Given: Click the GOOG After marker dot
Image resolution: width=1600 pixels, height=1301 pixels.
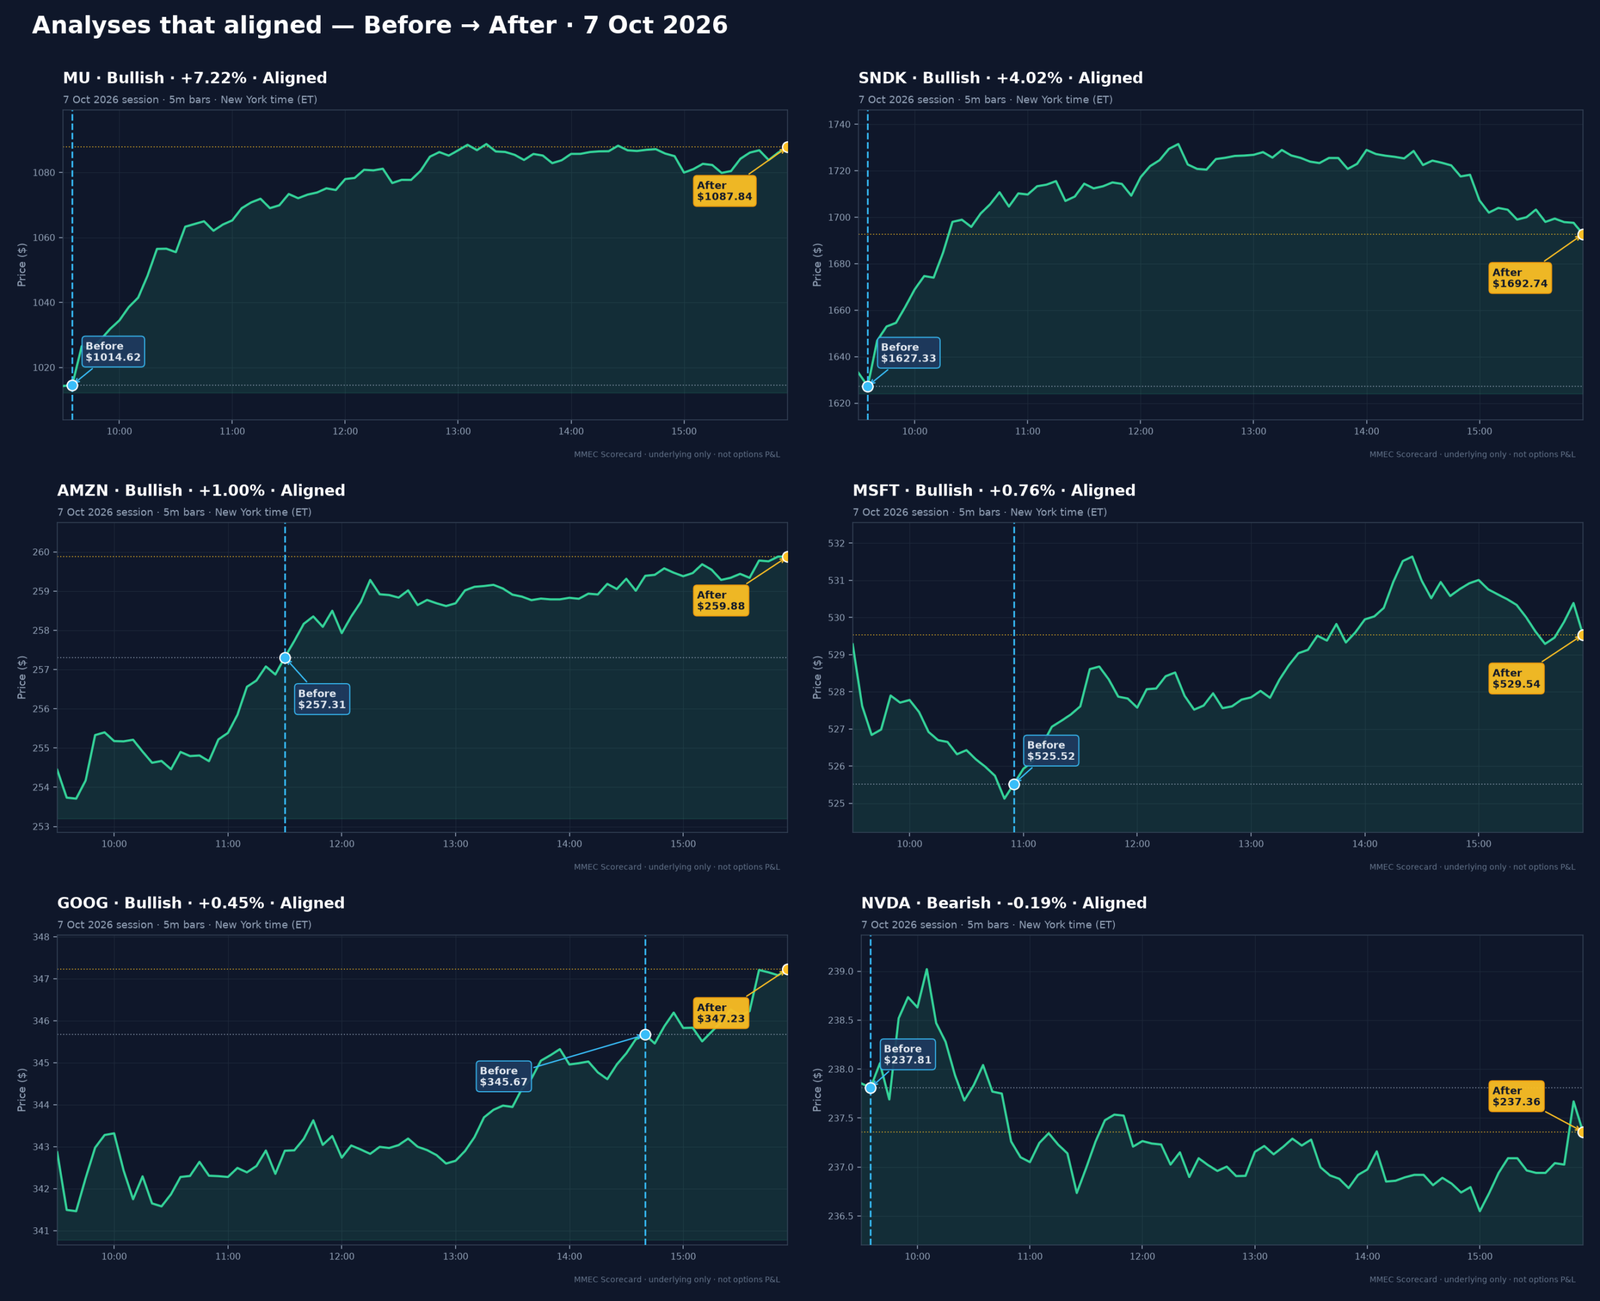Looking at the screenshot, I should tap(786, 969).
